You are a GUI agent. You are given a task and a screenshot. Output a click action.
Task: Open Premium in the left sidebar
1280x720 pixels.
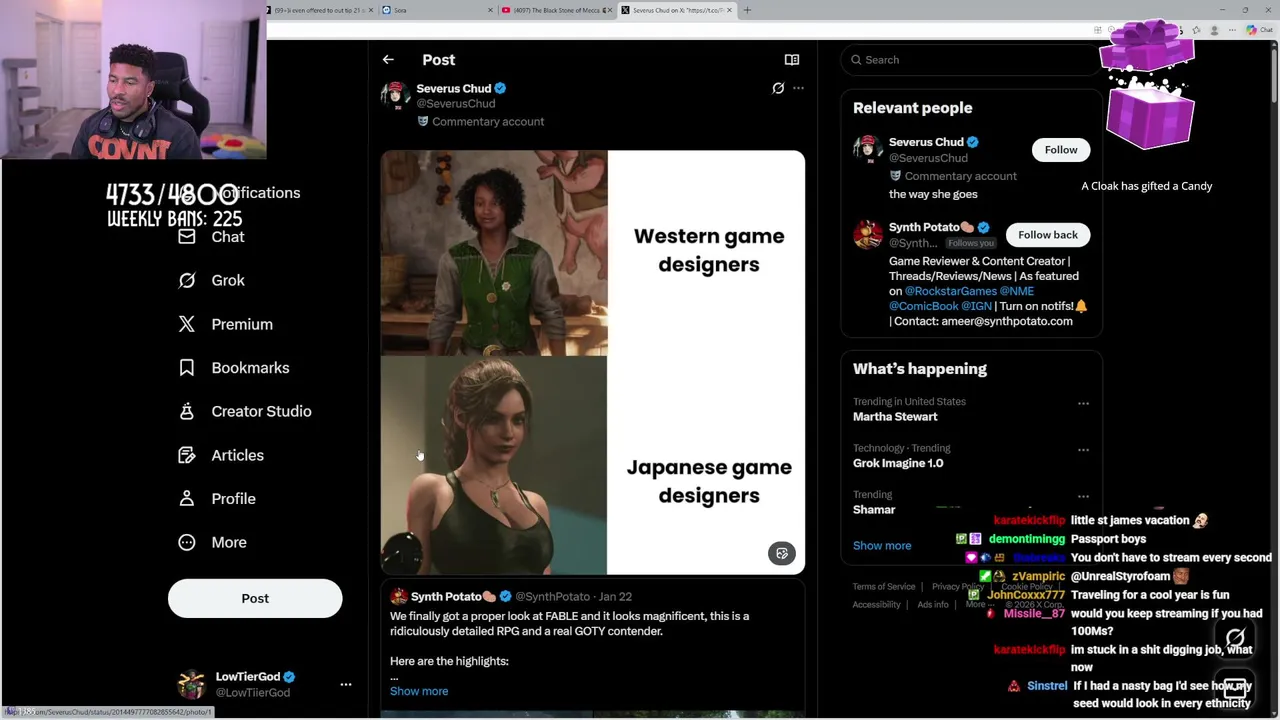click(242, 324)
